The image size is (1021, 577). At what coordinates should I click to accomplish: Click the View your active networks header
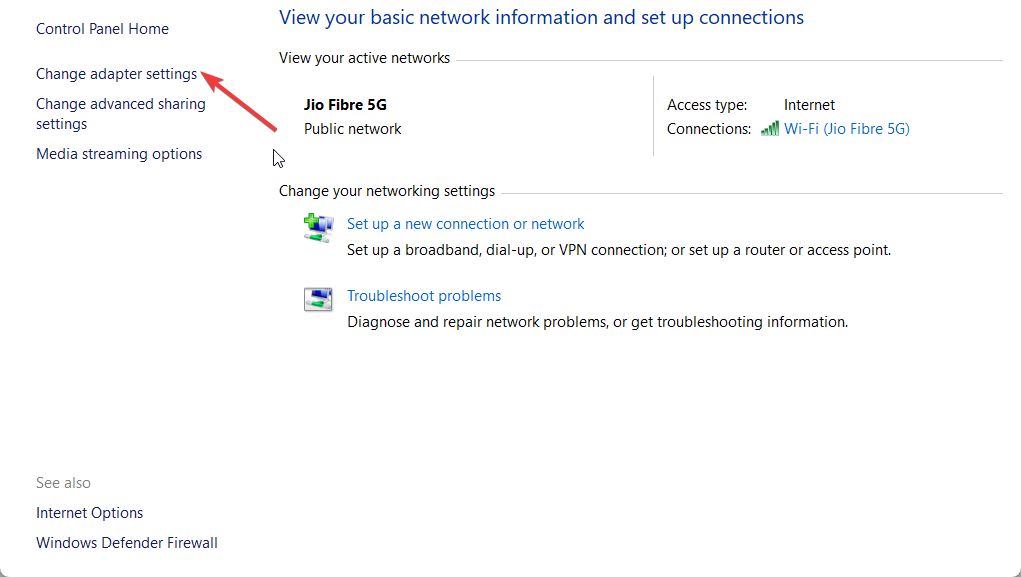[x=364, y=58]
